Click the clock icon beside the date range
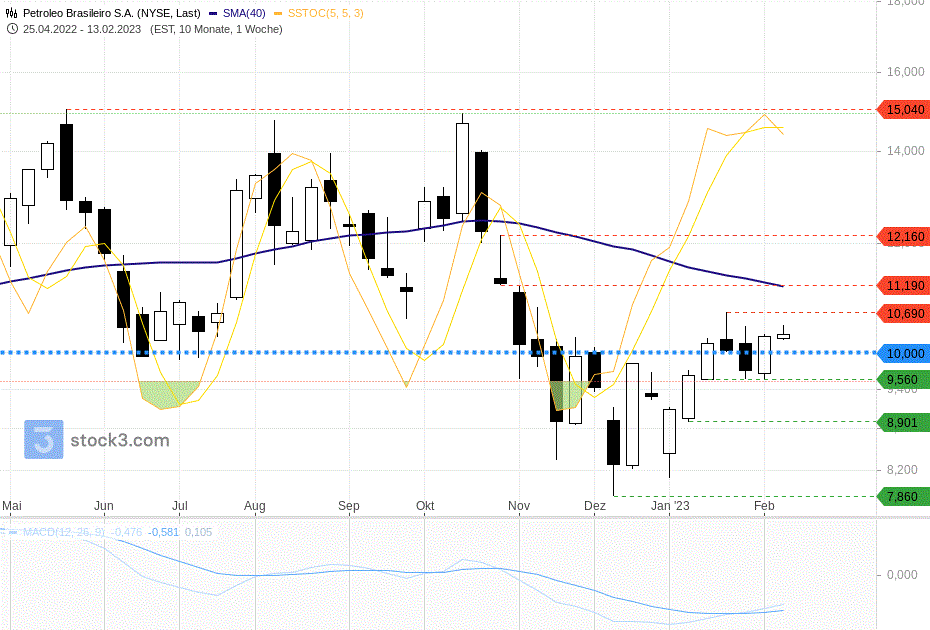This screenshot has width=930, height=630. coord(11,29)
